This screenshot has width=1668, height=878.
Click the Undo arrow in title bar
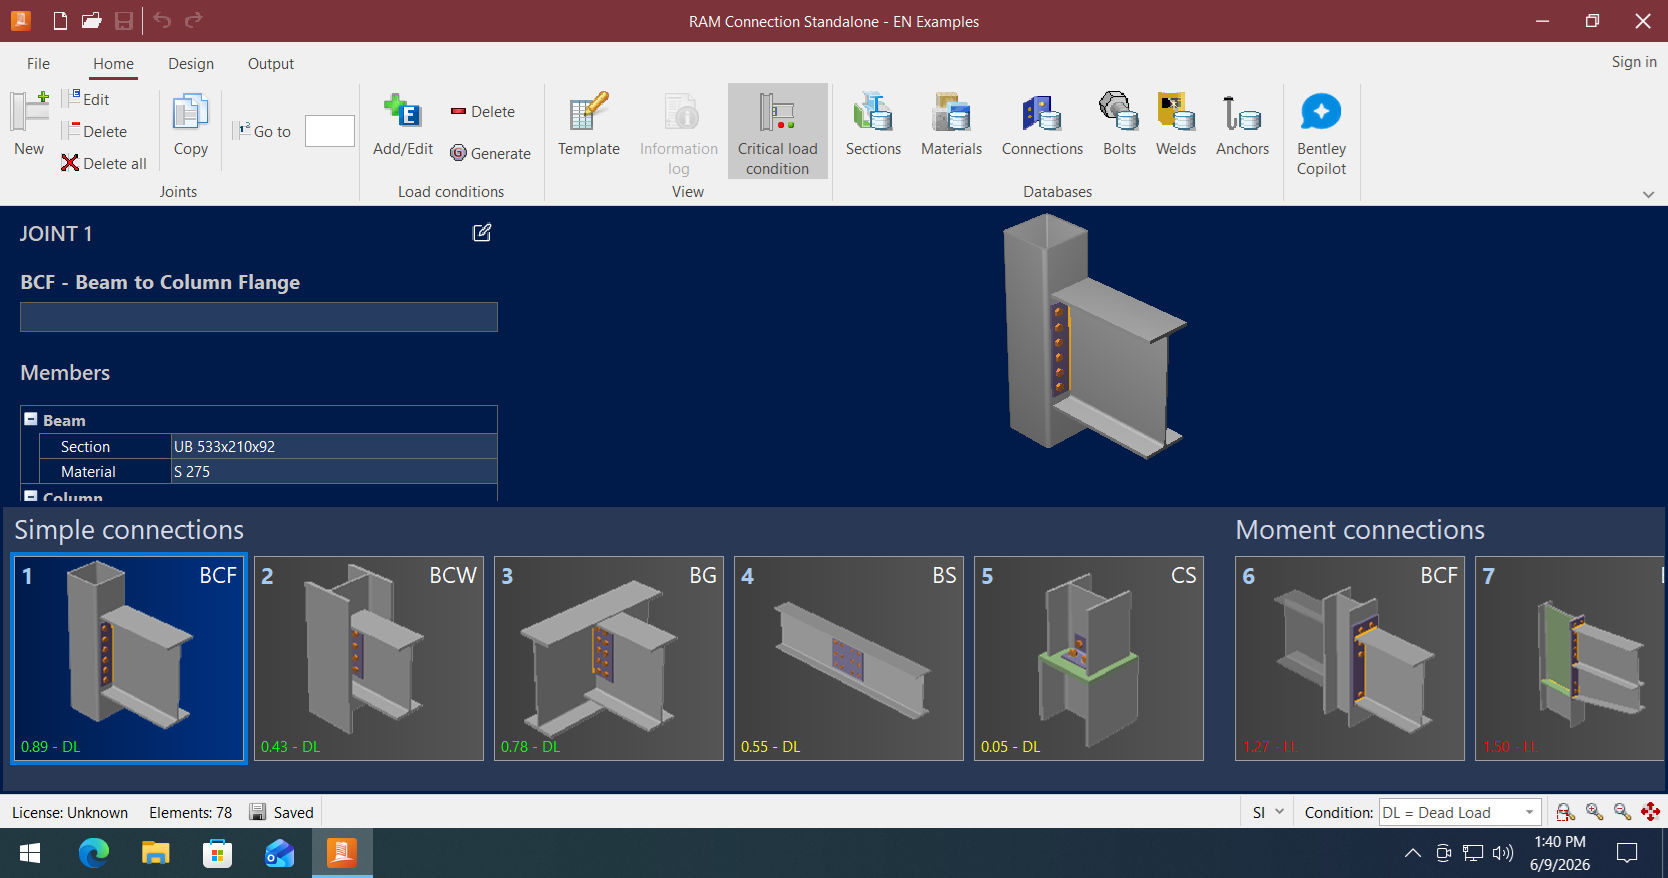tap(162, 20)
